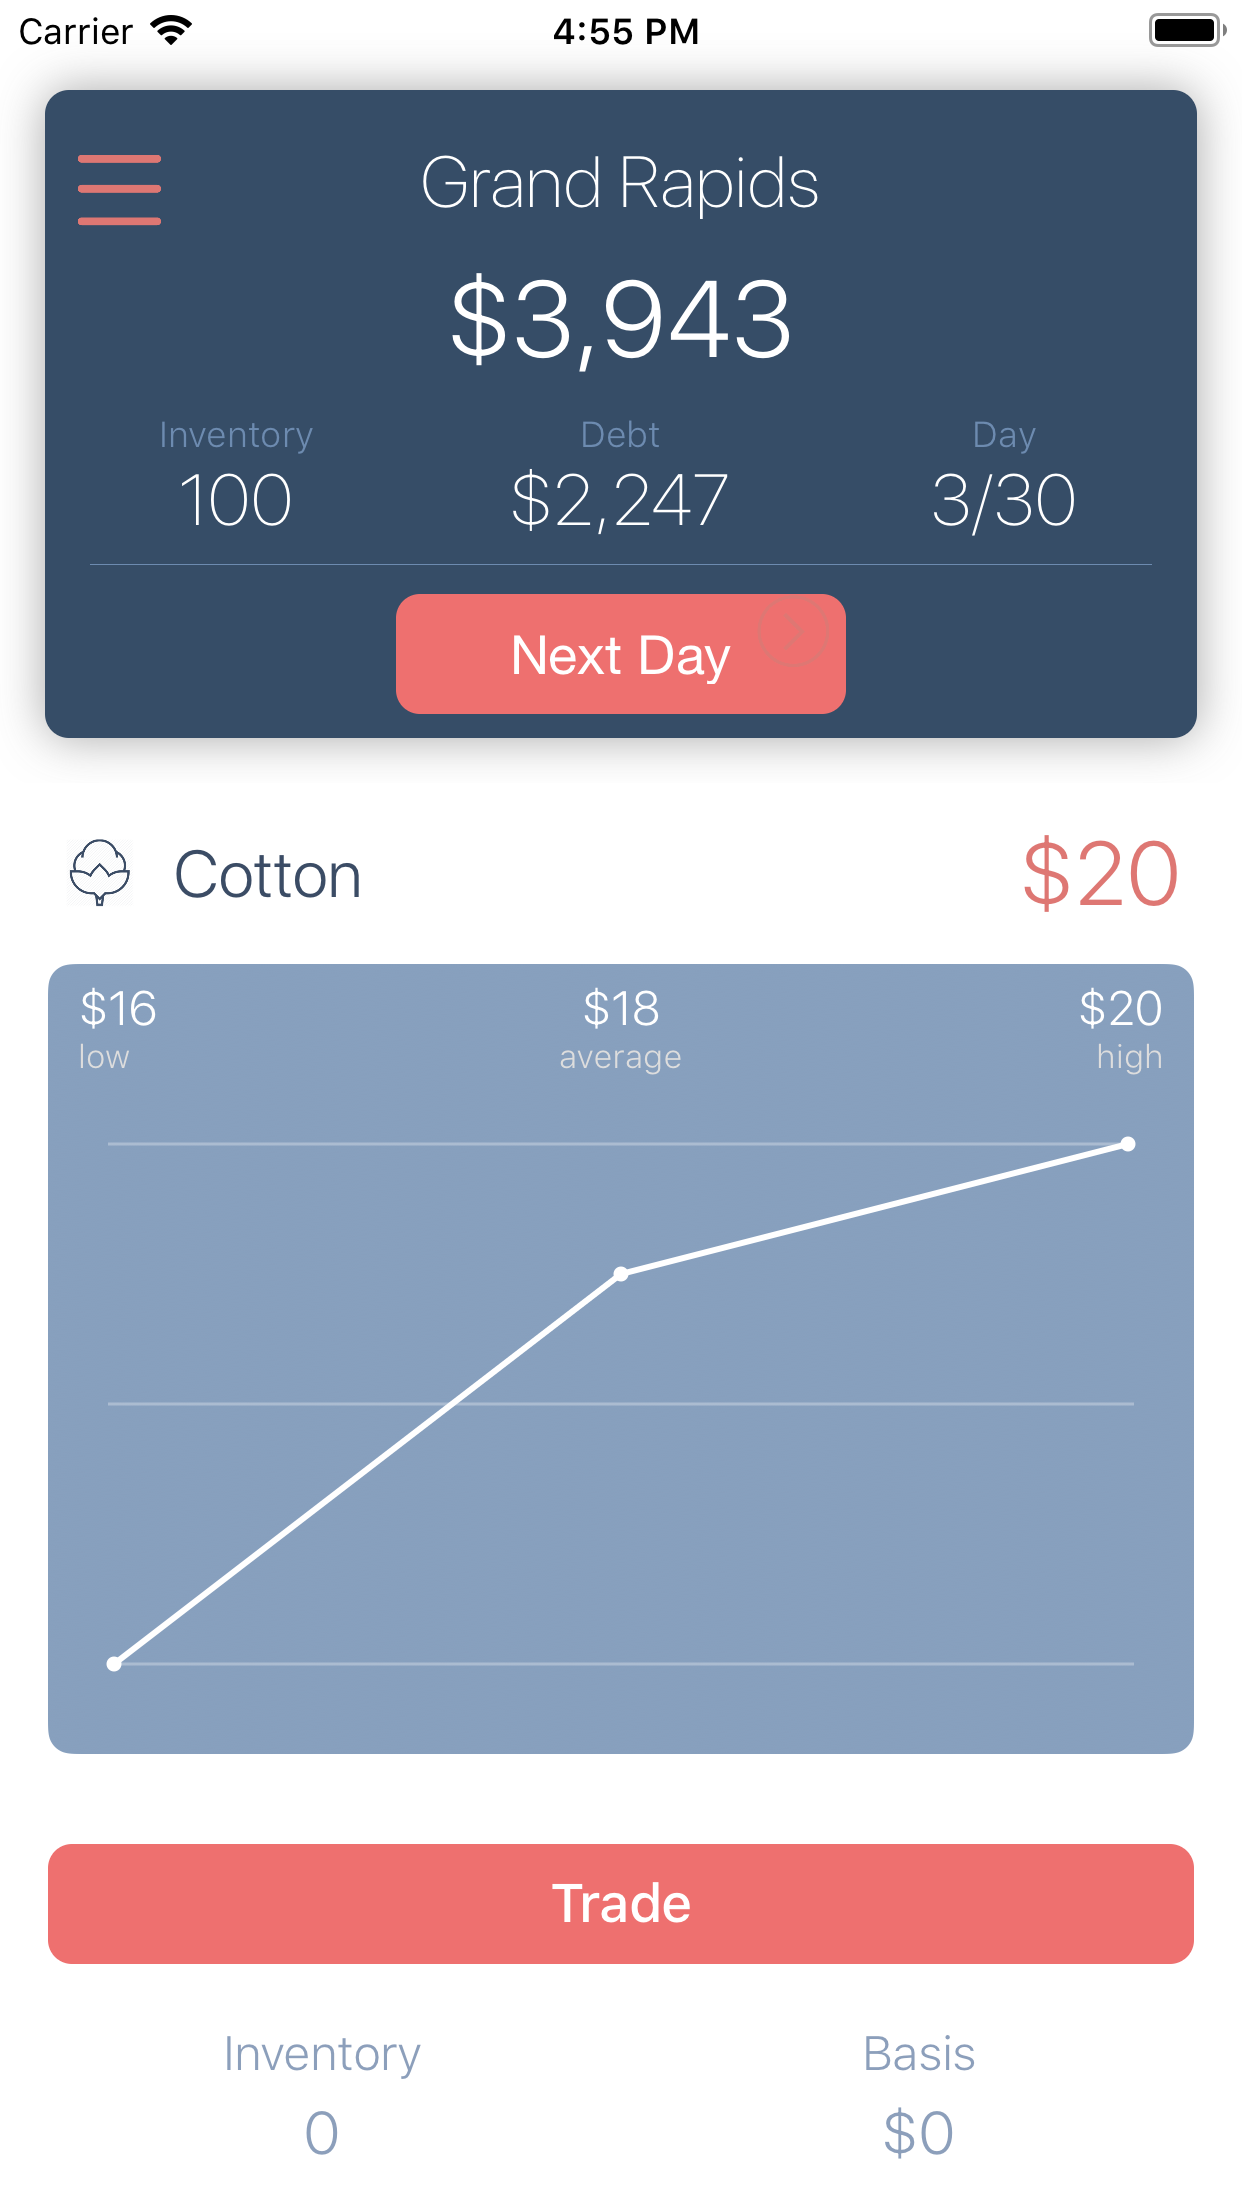Tap the Debt amount $2,247
Screen dimensions: 1242x2208
[620, 500]
